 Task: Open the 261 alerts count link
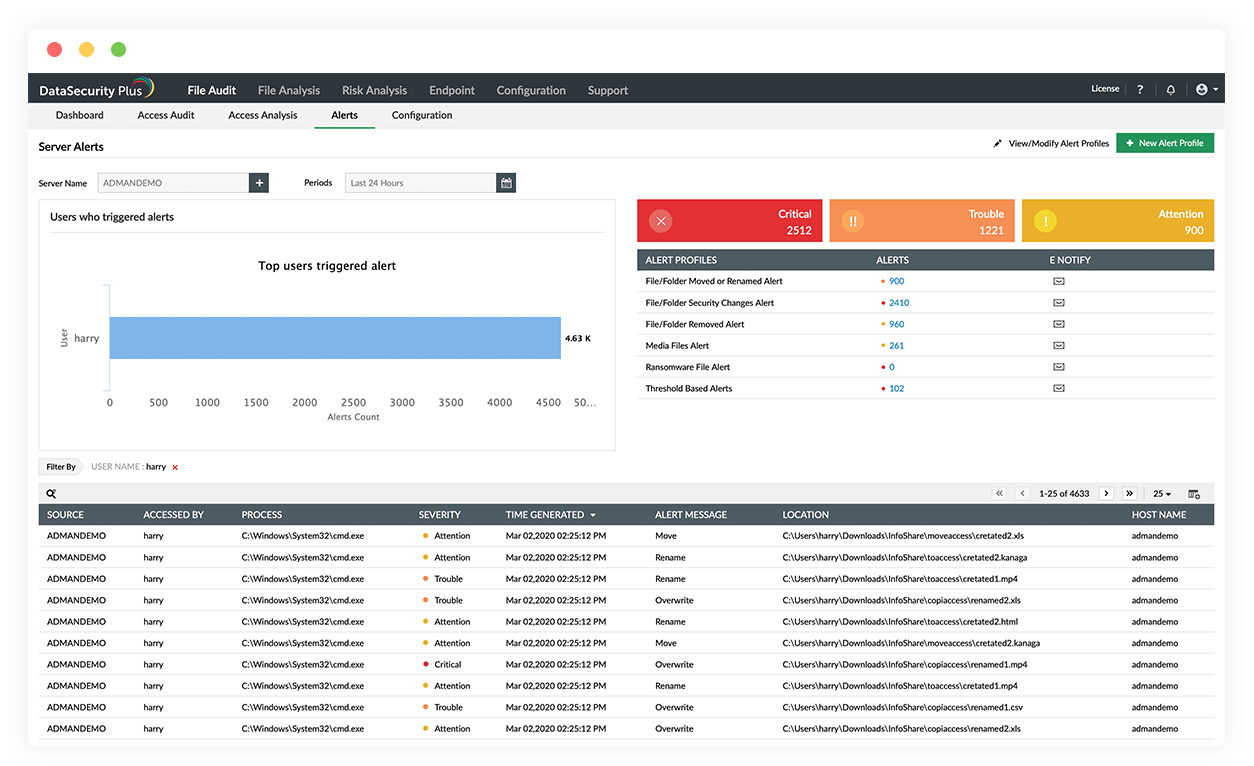896,345
